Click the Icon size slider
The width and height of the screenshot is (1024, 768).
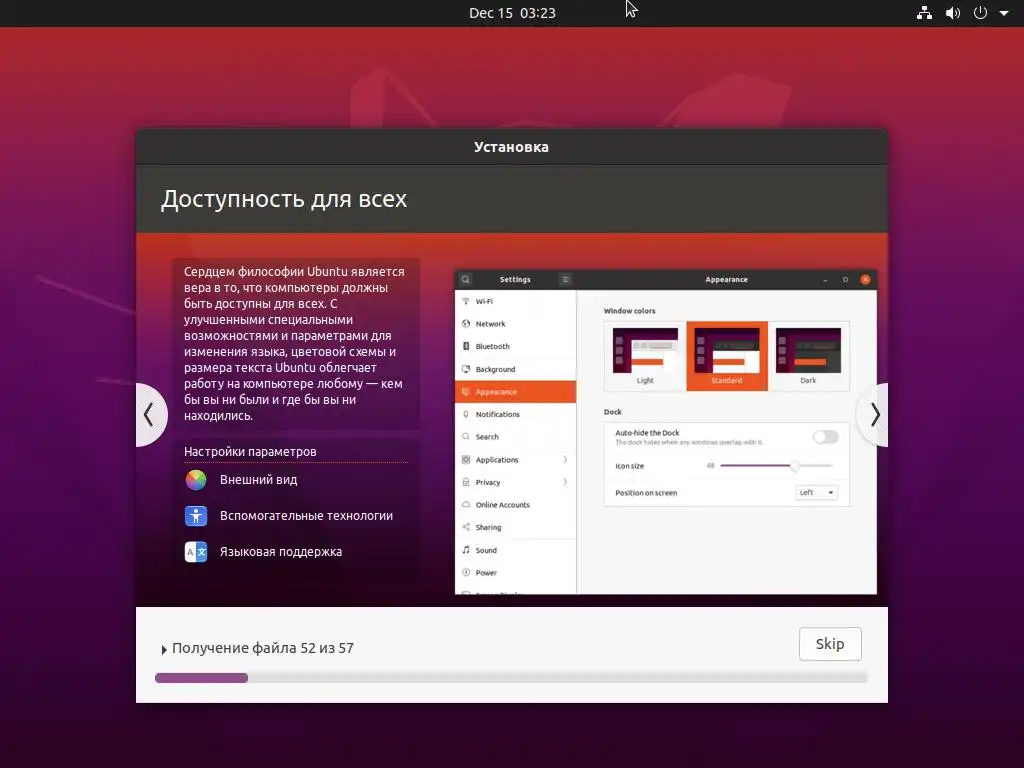point(776,466)
